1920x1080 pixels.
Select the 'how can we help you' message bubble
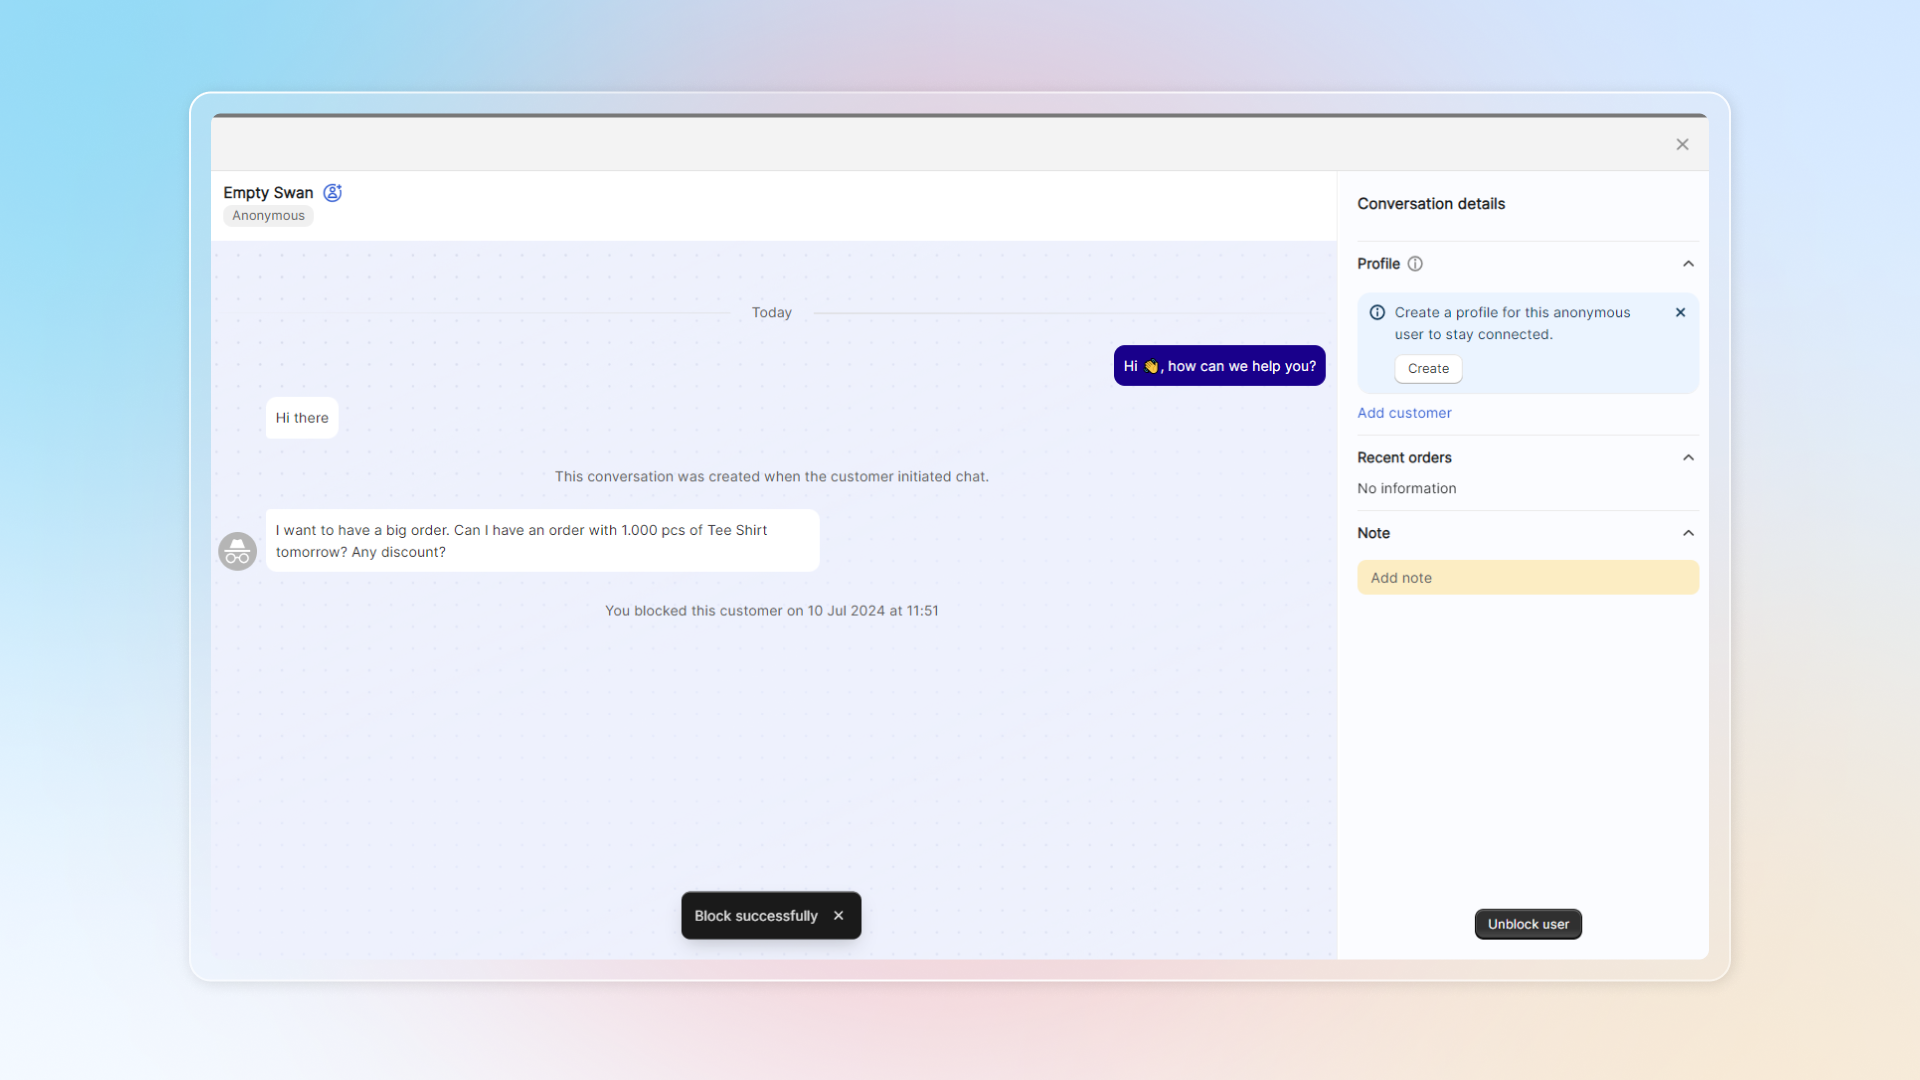1219,366
